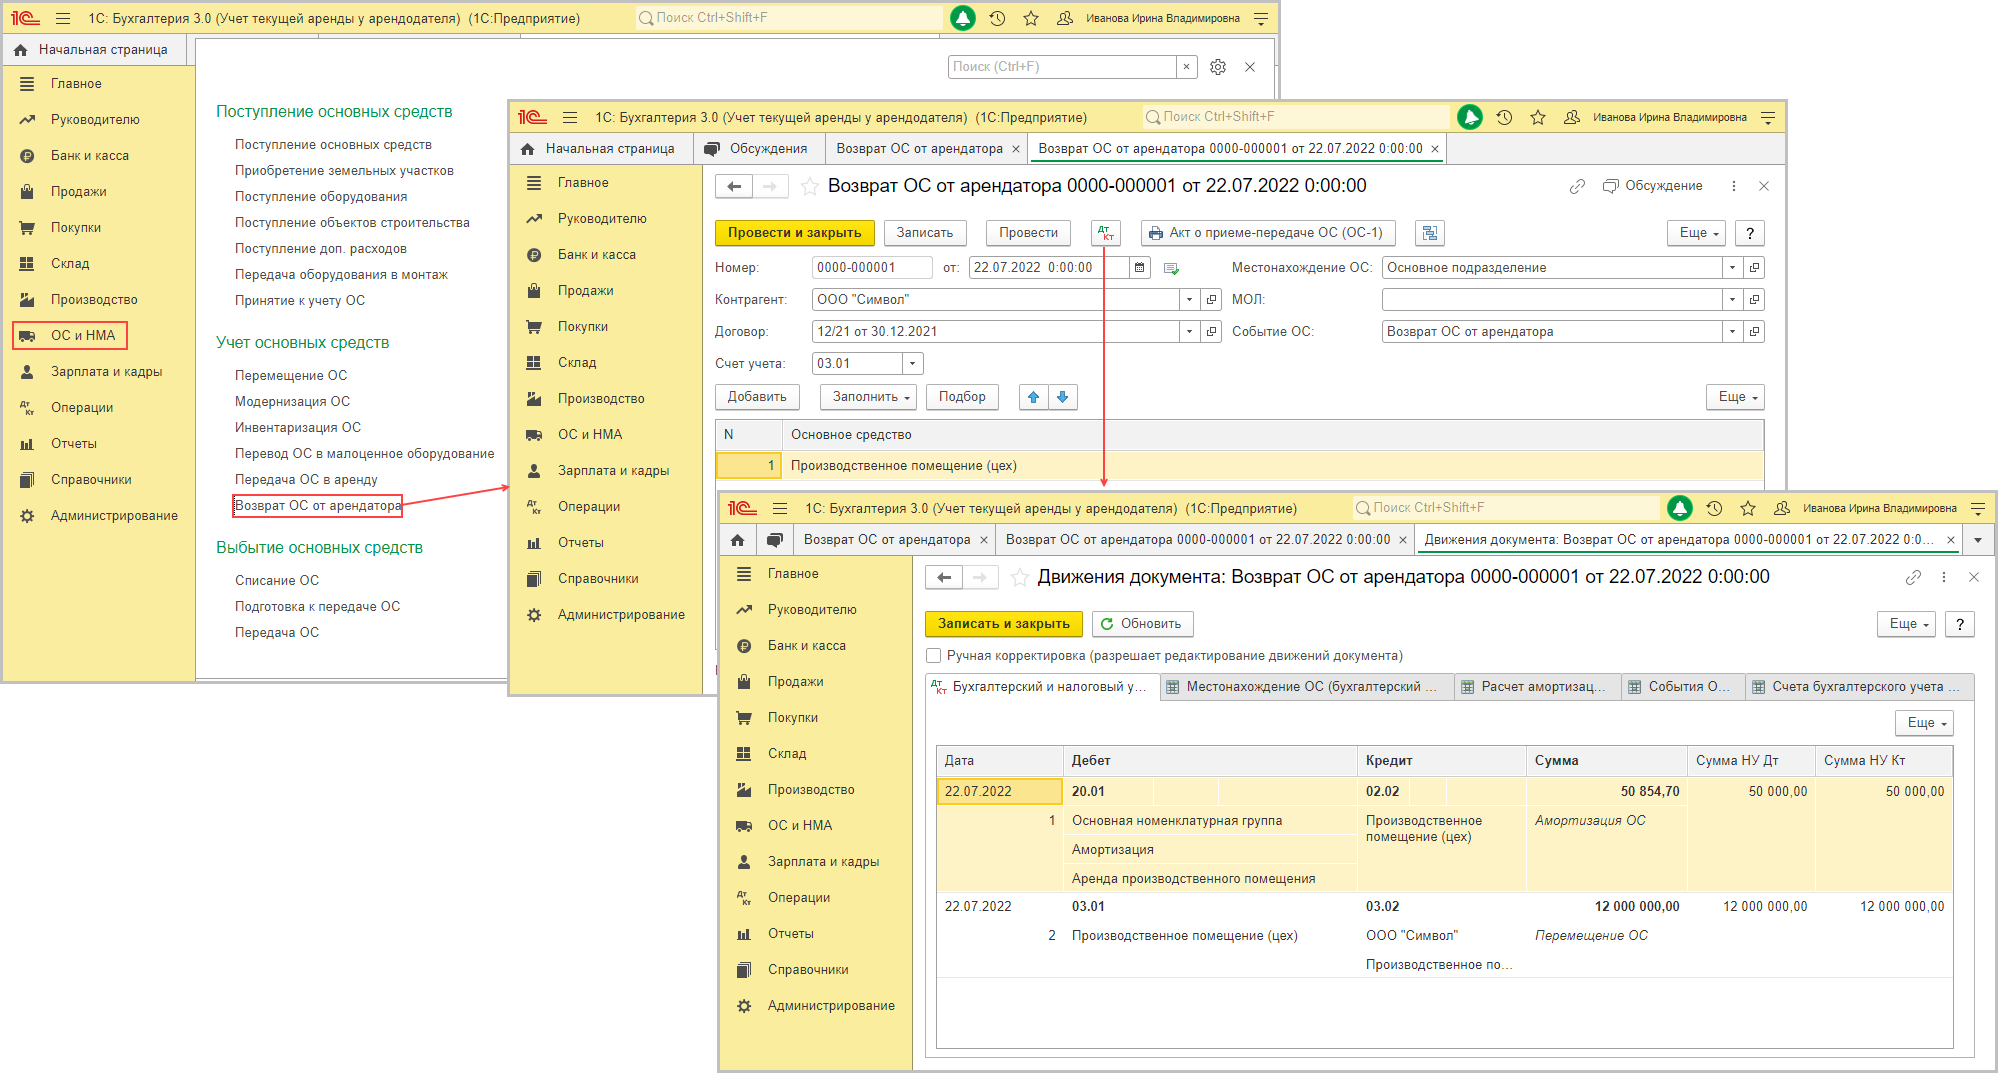Open discussions icon tab in Движения документа window
Screen dimensions: 1998x1073
[774, 540]
